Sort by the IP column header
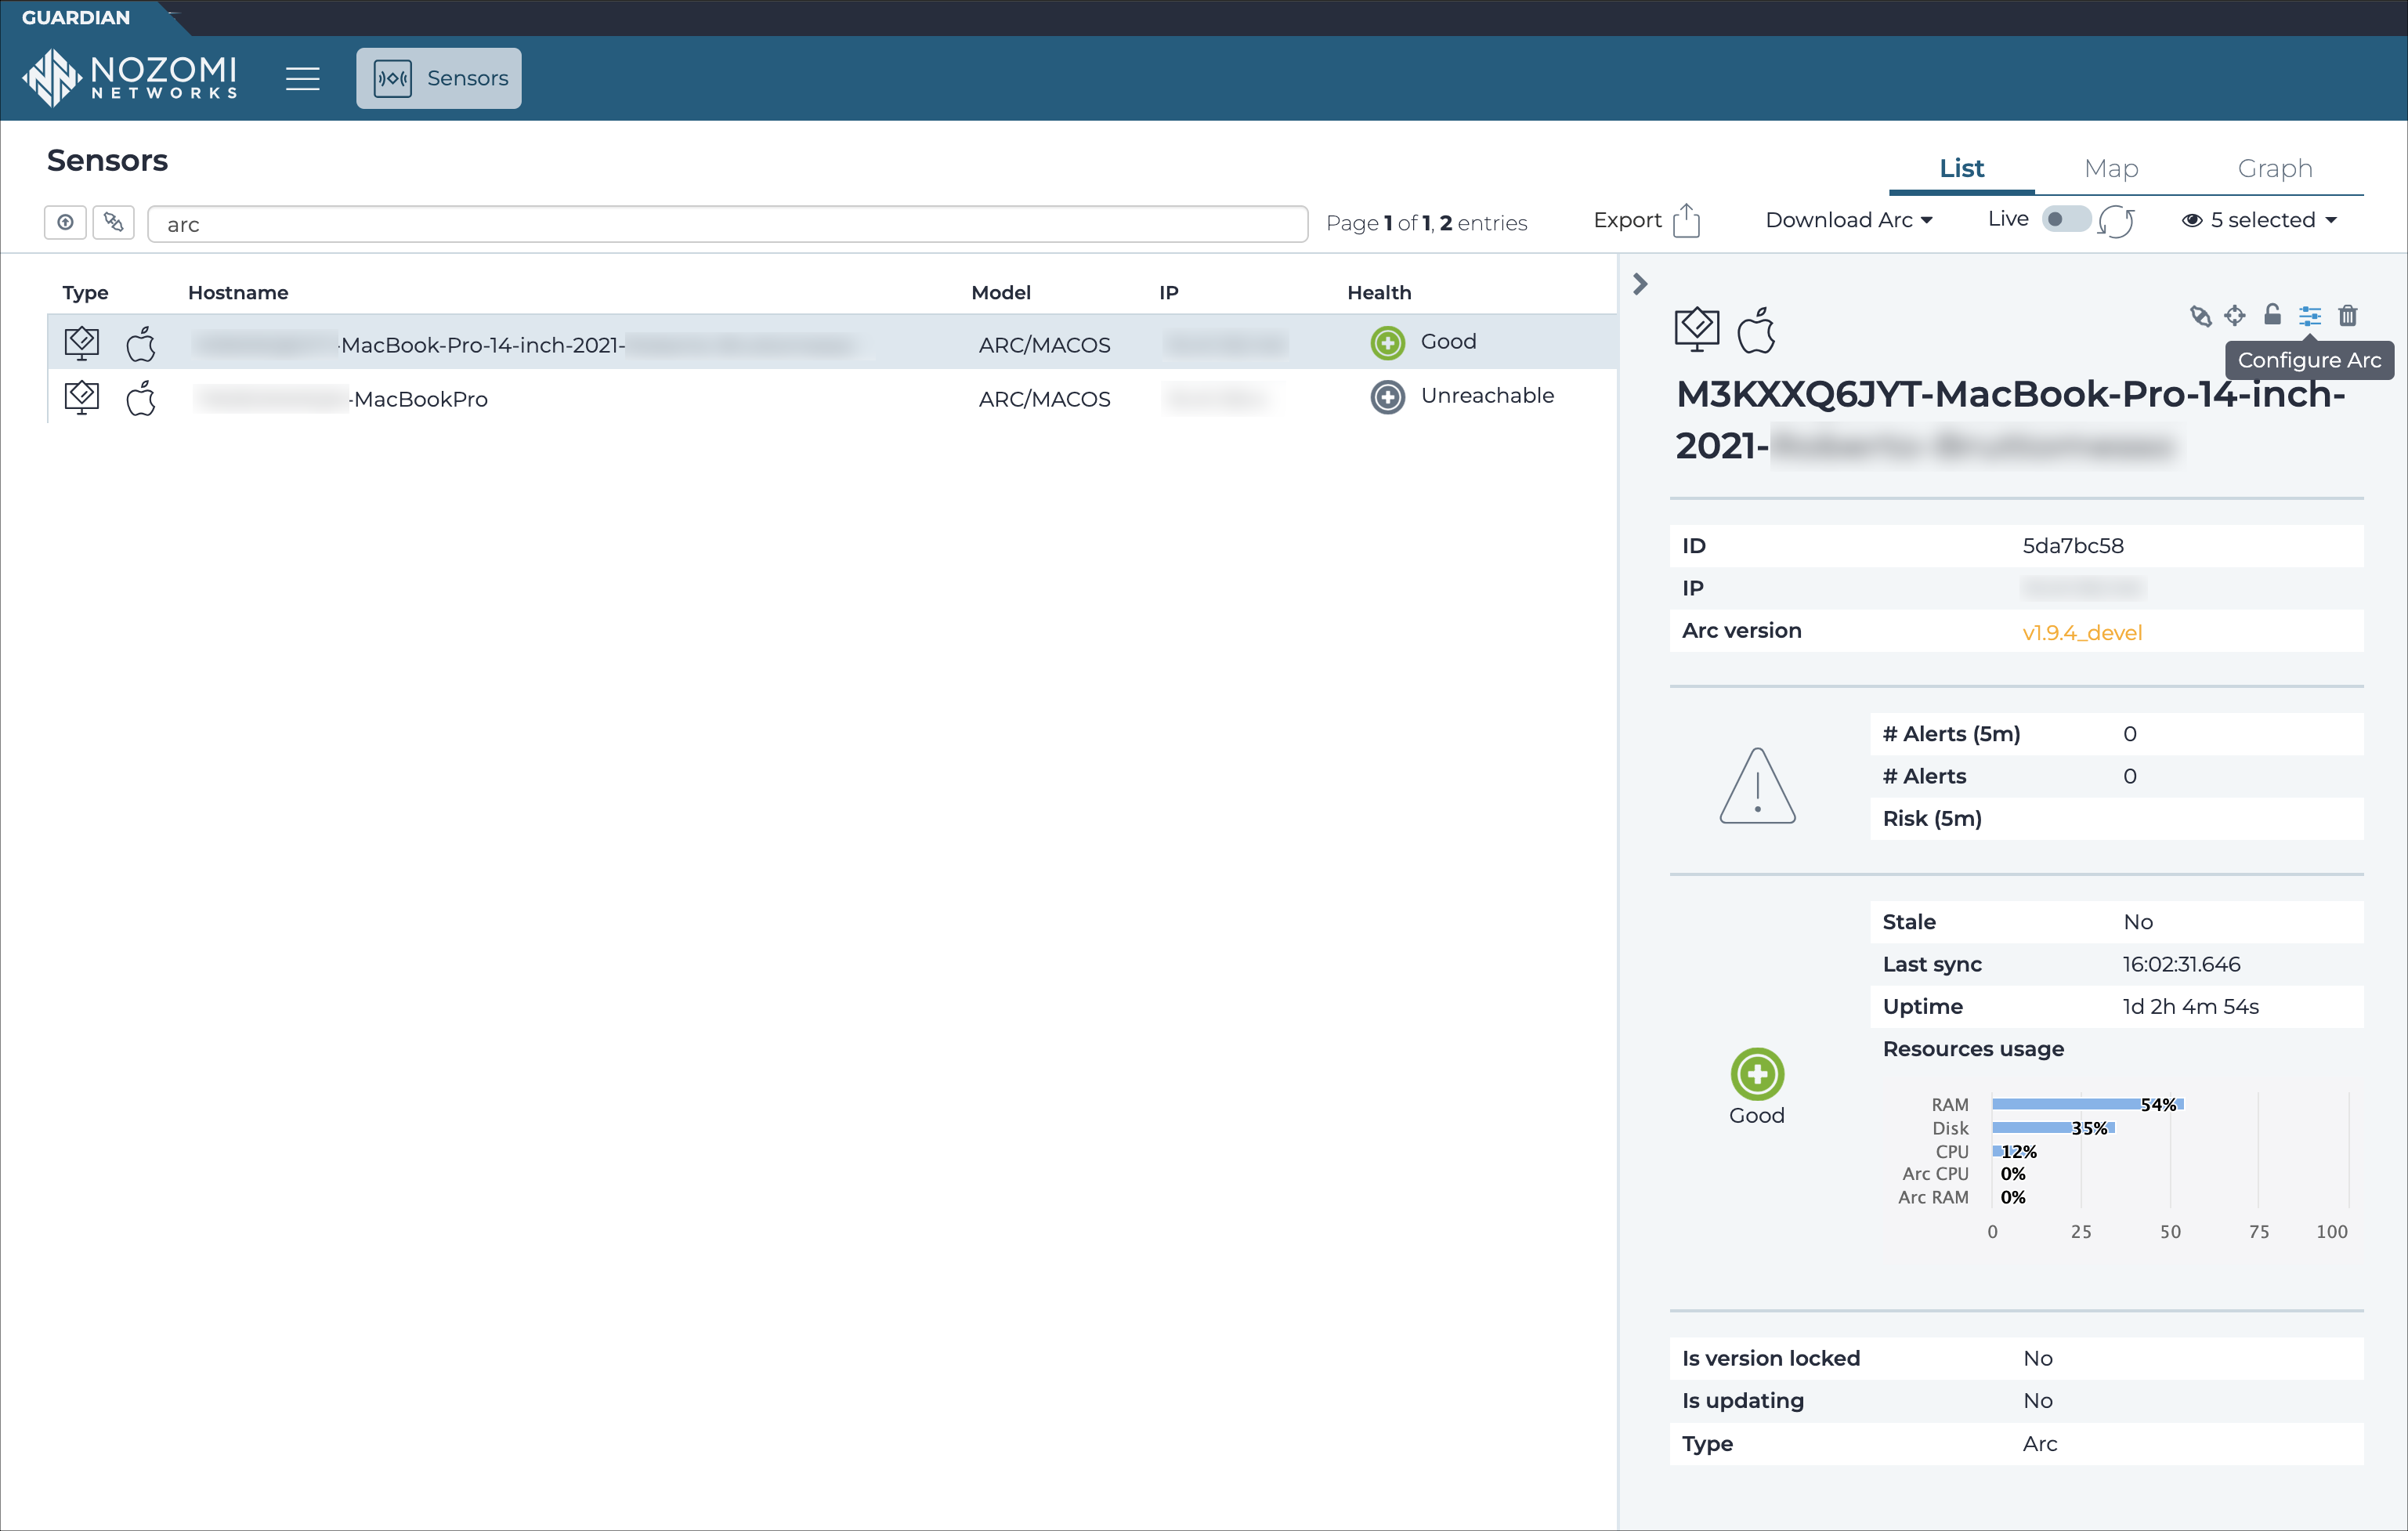The image size is (2408, 1531). coord(1169,292)
